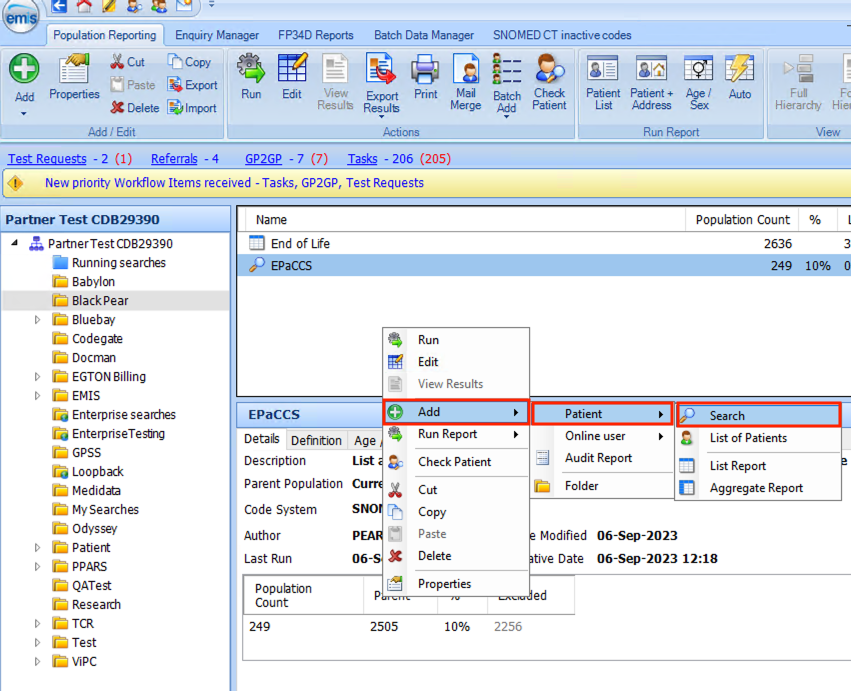
Task: Expand the Patient folder in tree
Action: click(x=37, y=548)
